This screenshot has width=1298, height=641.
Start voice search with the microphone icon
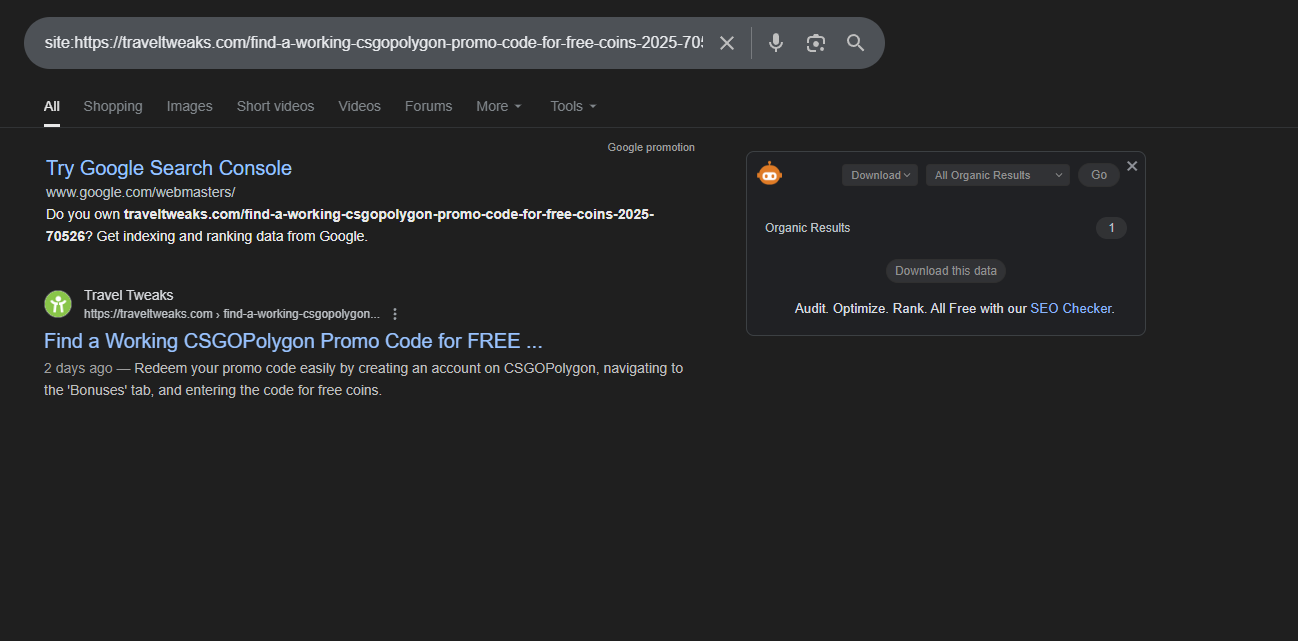[776, 43]
